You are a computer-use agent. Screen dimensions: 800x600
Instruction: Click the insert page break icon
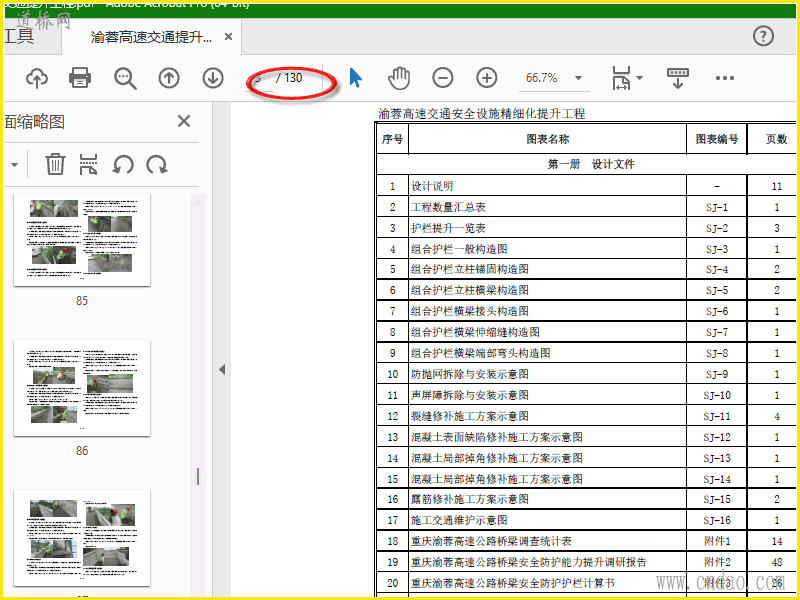tap(88, 164)
